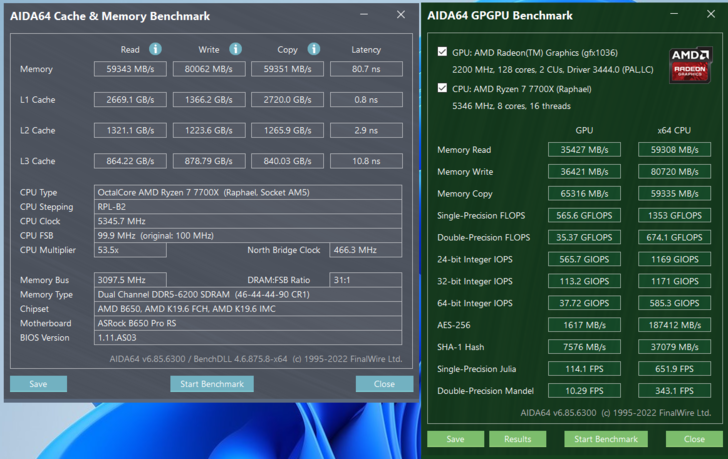
Task: Start Benchmark in Cache & Memory window
Action: pos(211,384)
